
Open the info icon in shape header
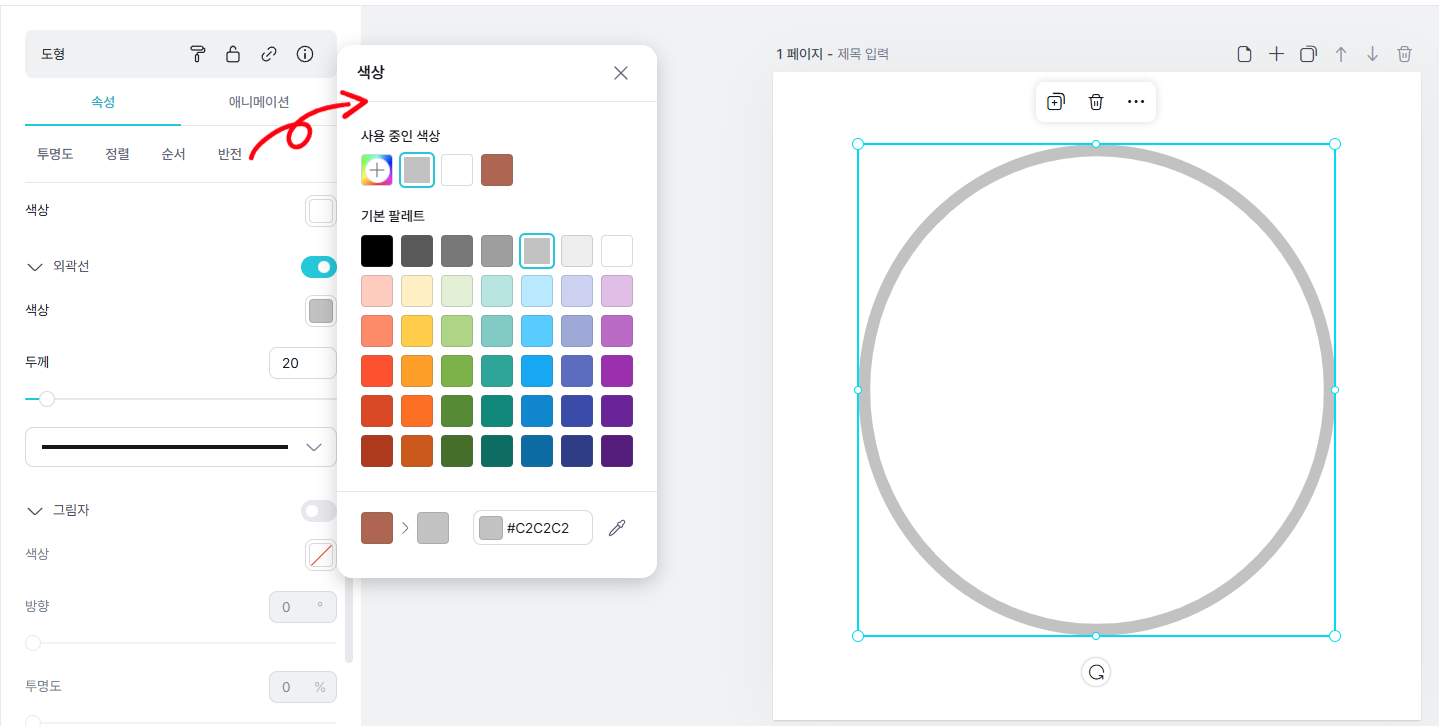coord(305,54)
